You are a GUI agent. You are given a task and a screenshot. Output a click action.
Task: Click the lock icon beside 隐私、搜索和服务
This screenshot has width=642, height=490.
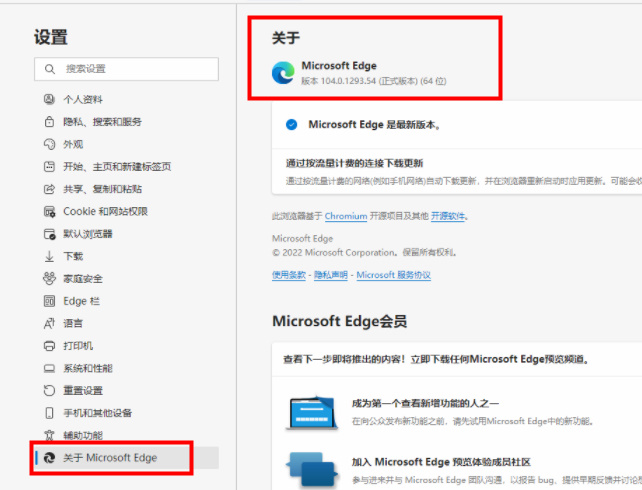(49, 122)
